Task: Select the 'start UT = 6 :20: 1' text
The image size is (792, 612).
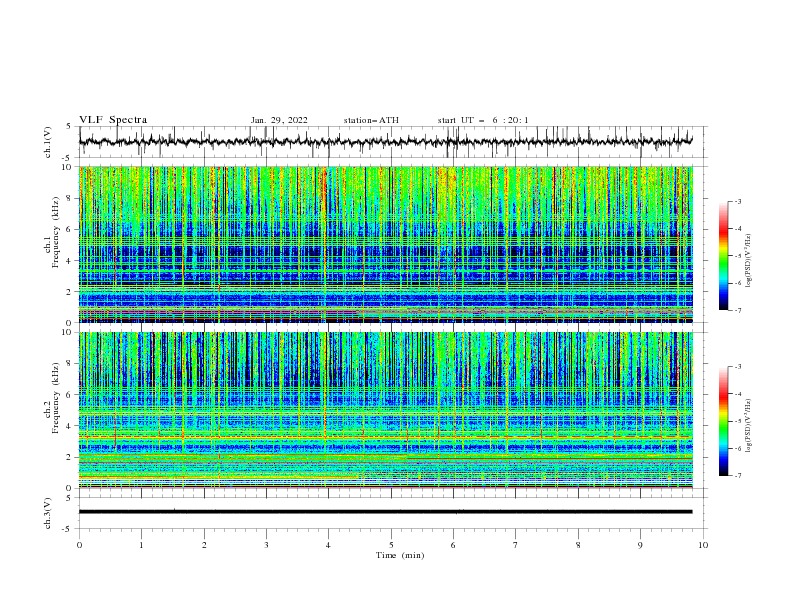Action: tap(483, 120)
